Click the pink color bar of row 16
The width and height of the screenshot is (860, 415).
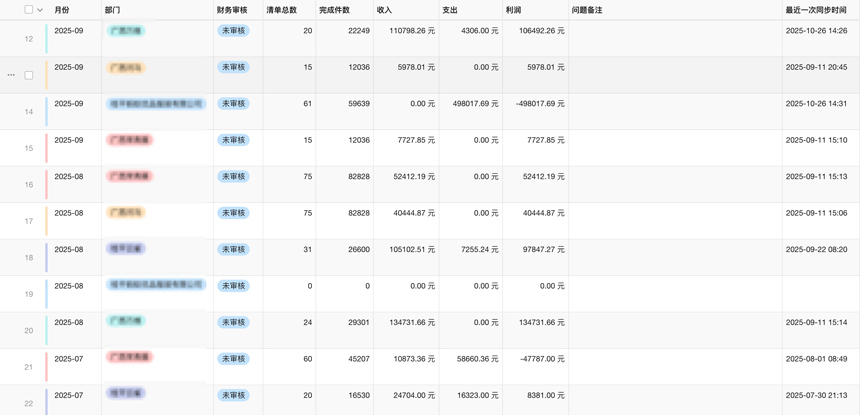(x=46, y=184)
